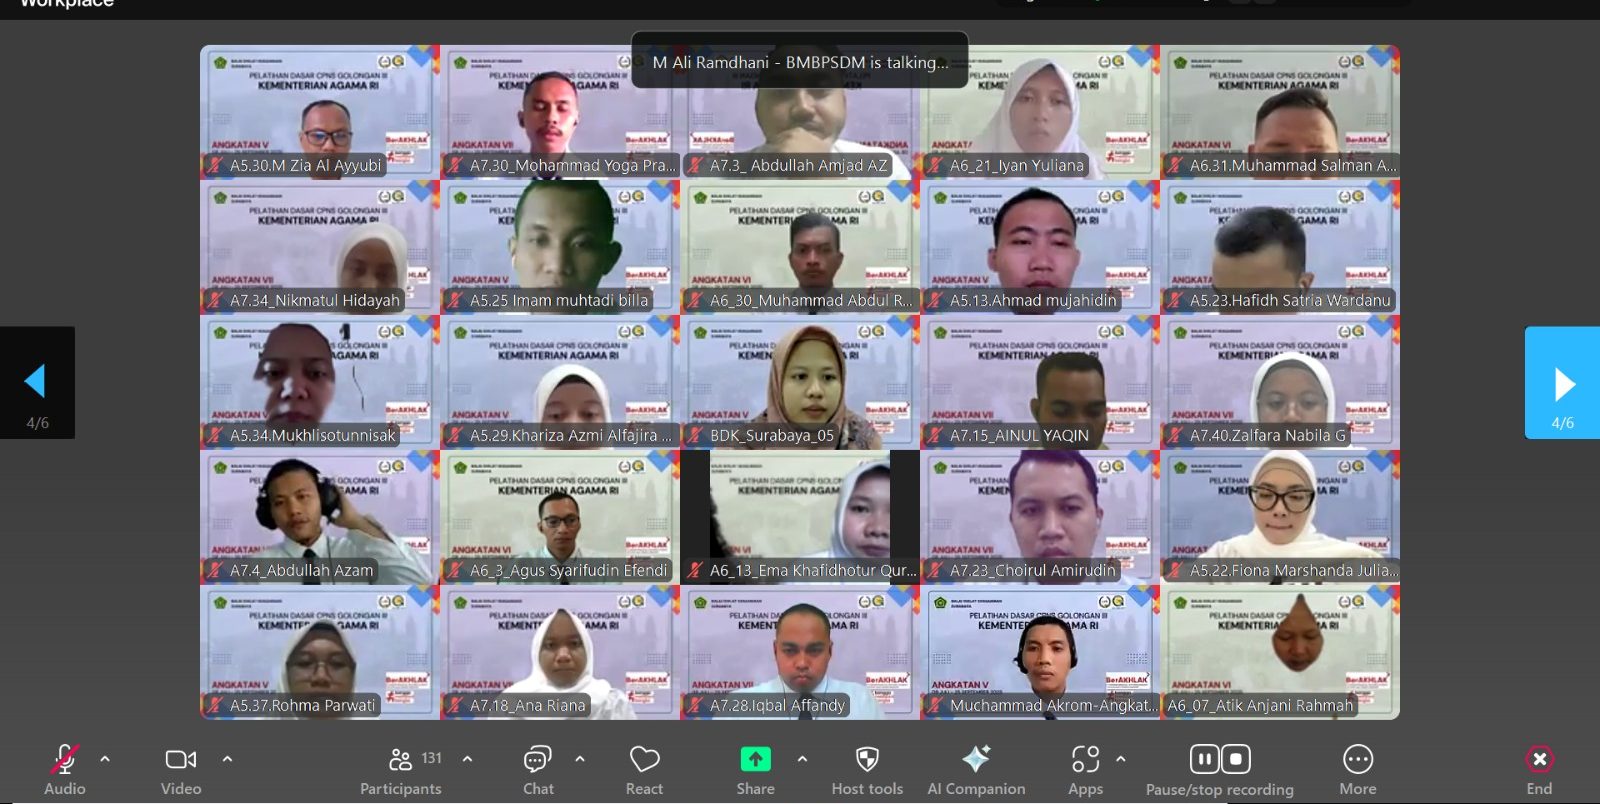This screenshot has height=804, width=1600.
Task: Go to previous gallery page with left arrow
Action: (37, 382)
